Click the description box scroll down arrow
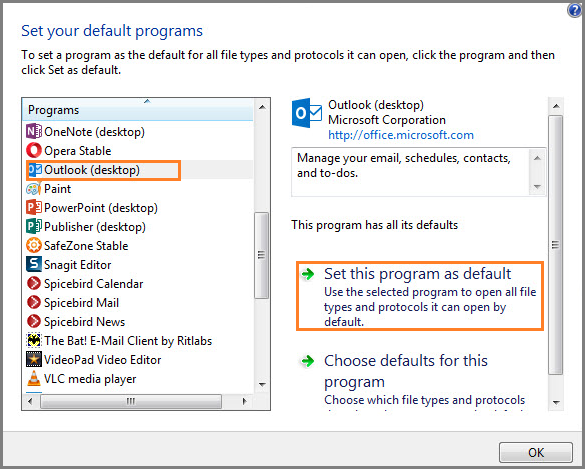 pos(537,187)
